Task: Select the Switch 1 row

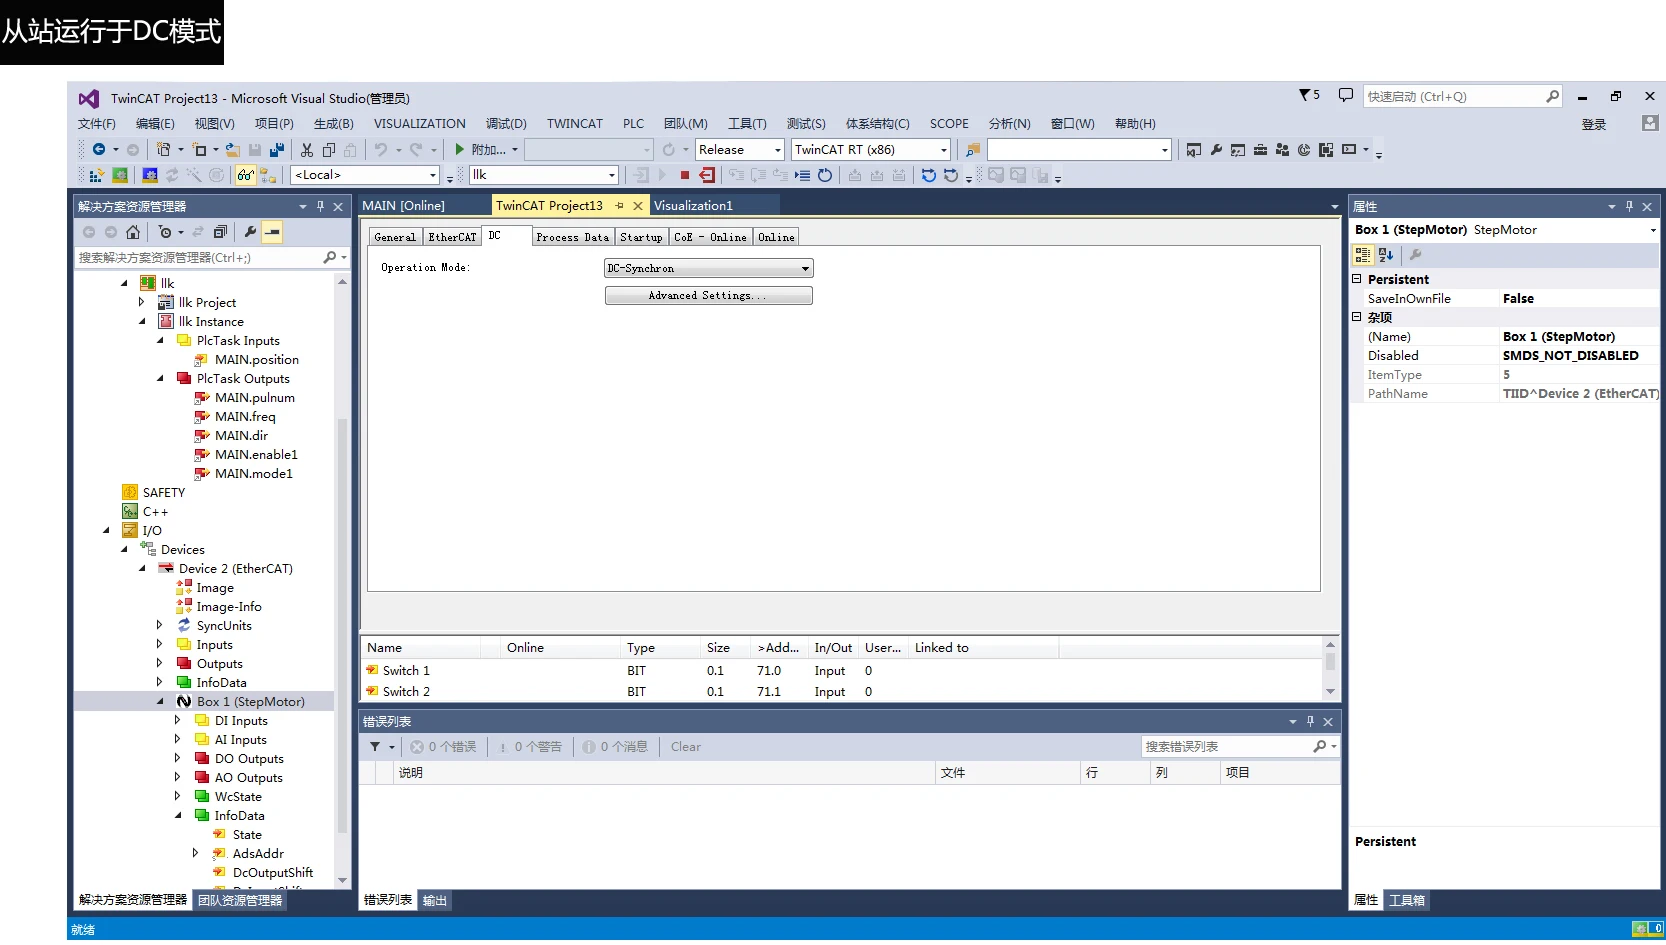Action: [x=842, y=671]
